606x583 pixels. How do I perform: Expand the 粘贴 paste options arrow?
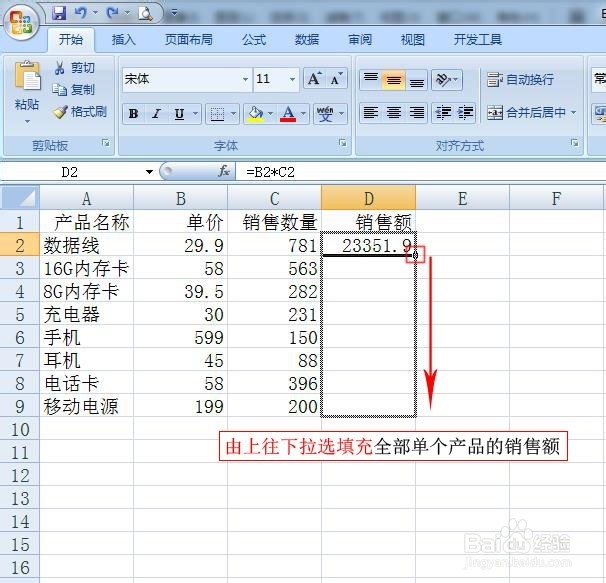(27, 122)
